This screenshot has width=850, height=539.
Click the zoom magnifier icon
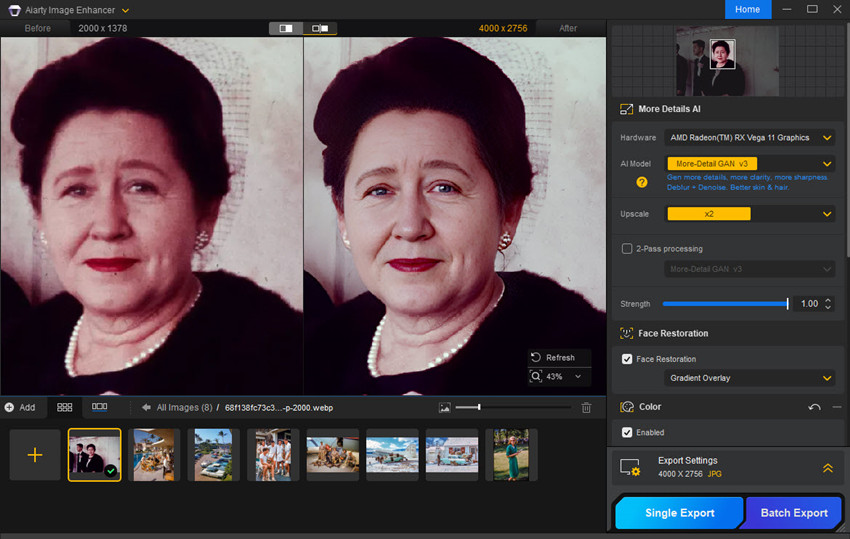(536, 376)
